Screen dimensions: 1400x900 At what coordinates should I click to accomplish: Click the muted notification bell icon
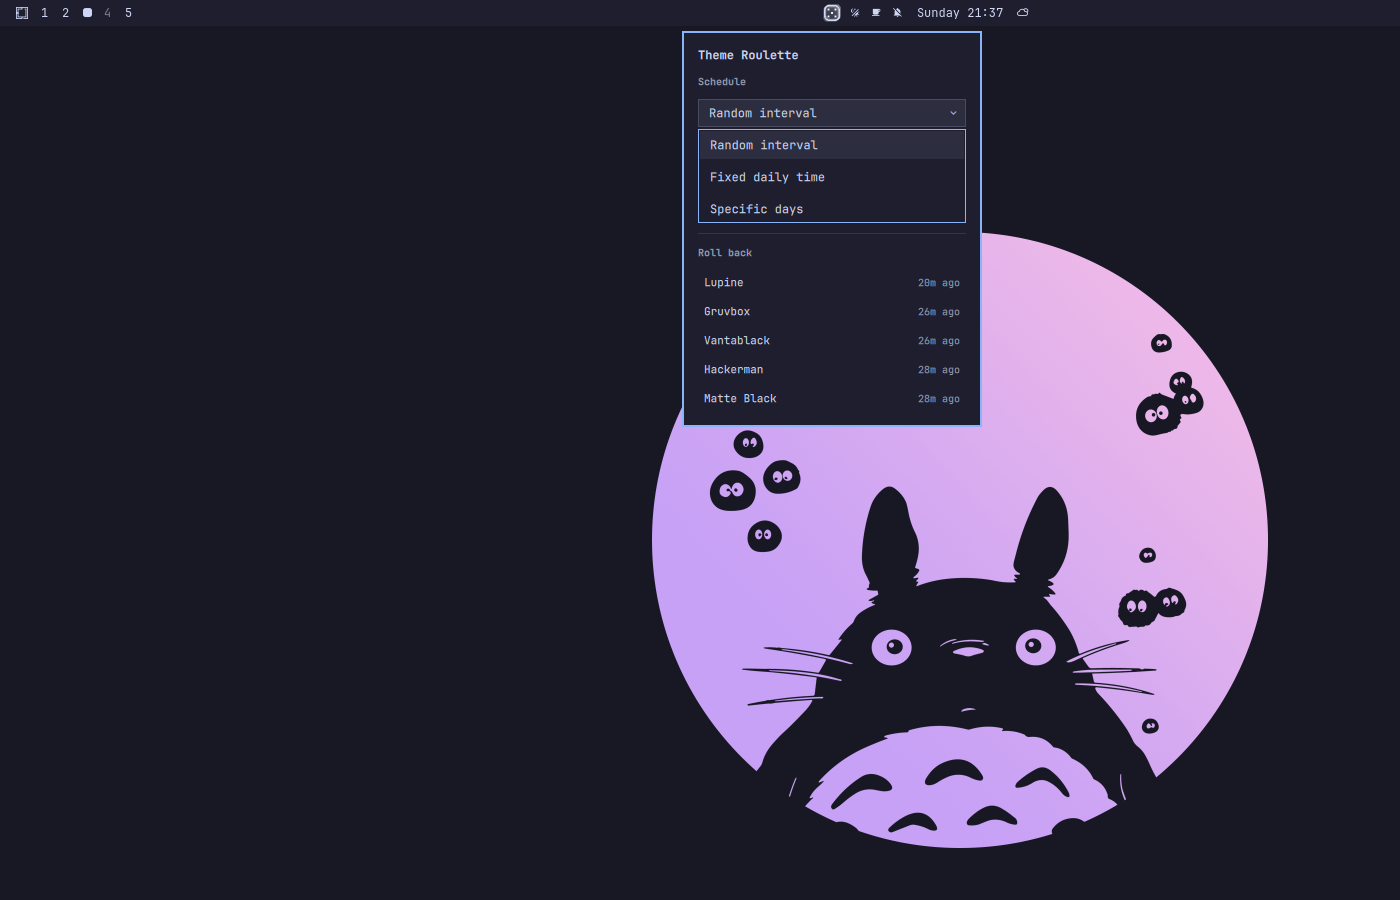point(897,13)
